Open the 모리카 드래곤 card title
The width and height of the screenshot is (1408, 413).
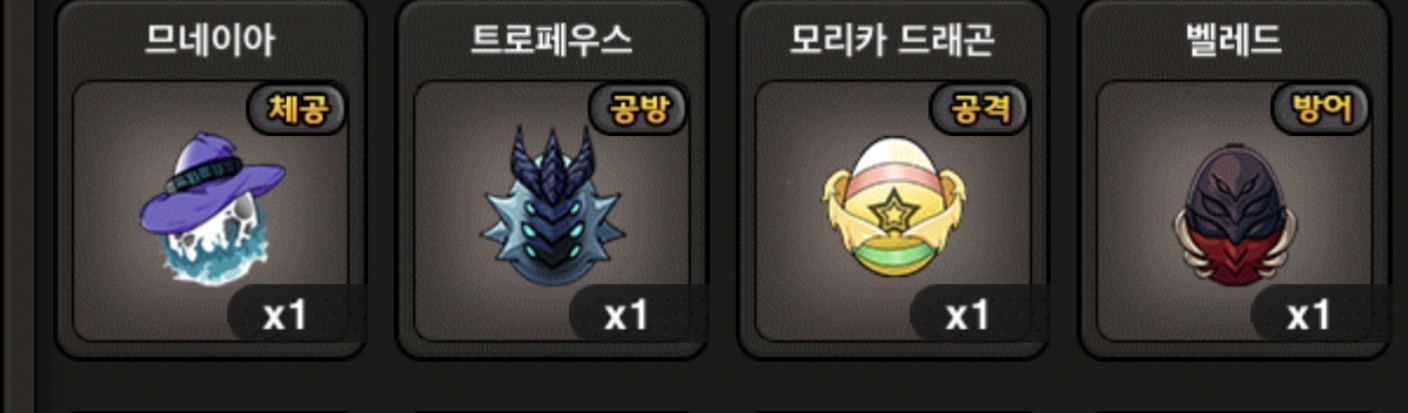click(x=892, y=40)
